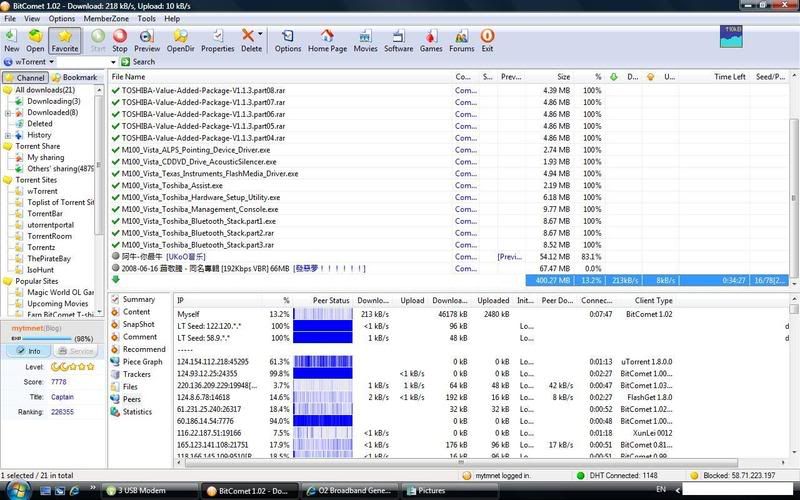Click the Stop download toolbar icon
The image size is (800, 500).
(120, 40)
